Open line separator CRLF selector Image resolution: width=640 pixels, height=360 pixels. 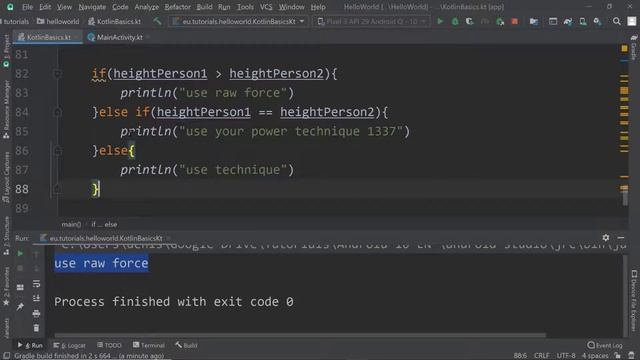(542, 356)
